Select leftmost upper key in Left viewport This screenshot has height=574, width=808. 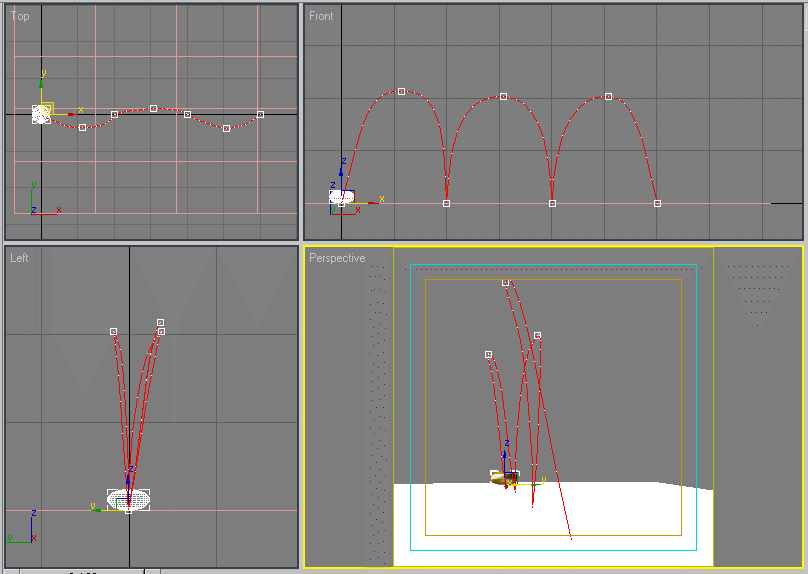(113, 331)
